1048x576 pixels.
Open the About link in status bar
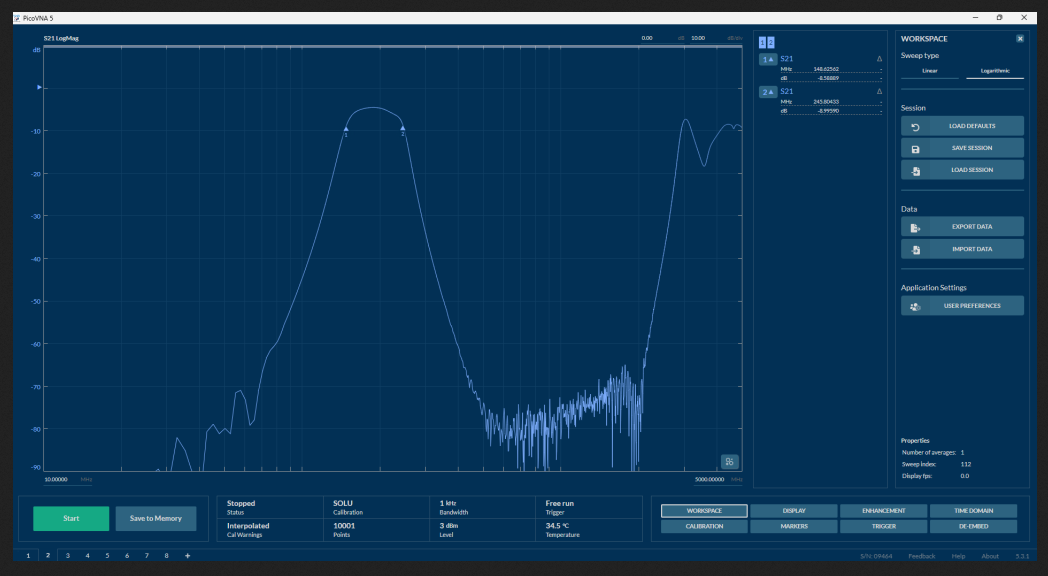pos(990,557)
